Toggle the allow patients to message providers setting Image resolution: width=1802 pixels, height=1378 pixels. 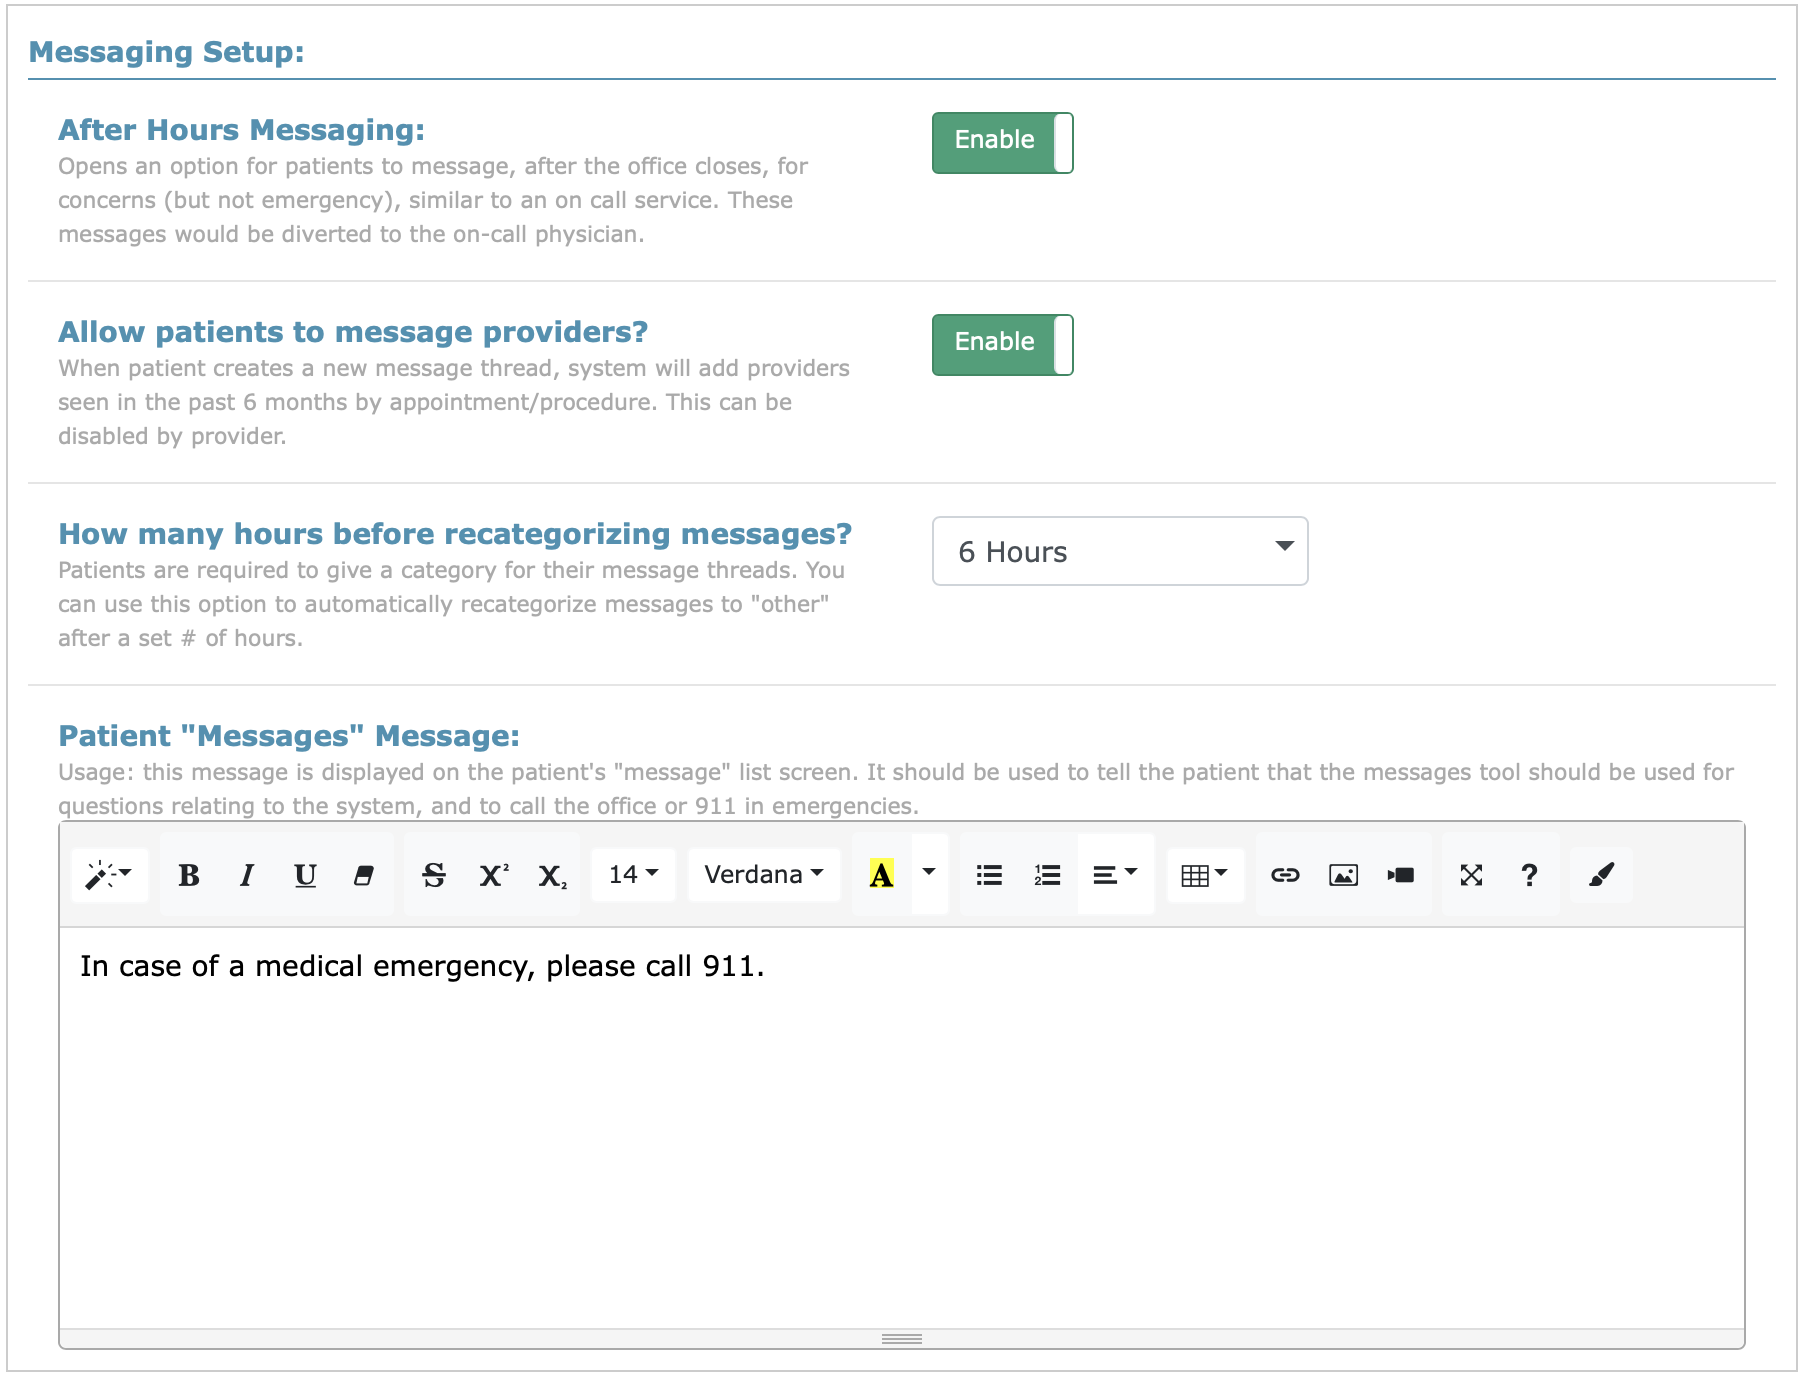pyautogui.click(x=1001, y=343)
